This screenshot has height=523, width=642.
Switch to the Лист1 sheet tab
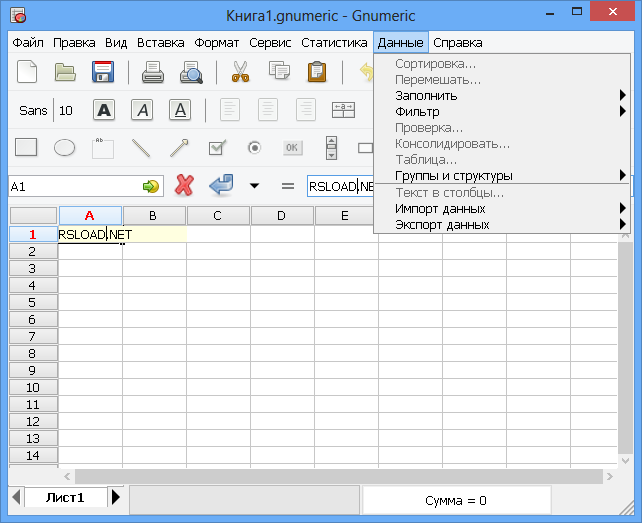(66, 498)
